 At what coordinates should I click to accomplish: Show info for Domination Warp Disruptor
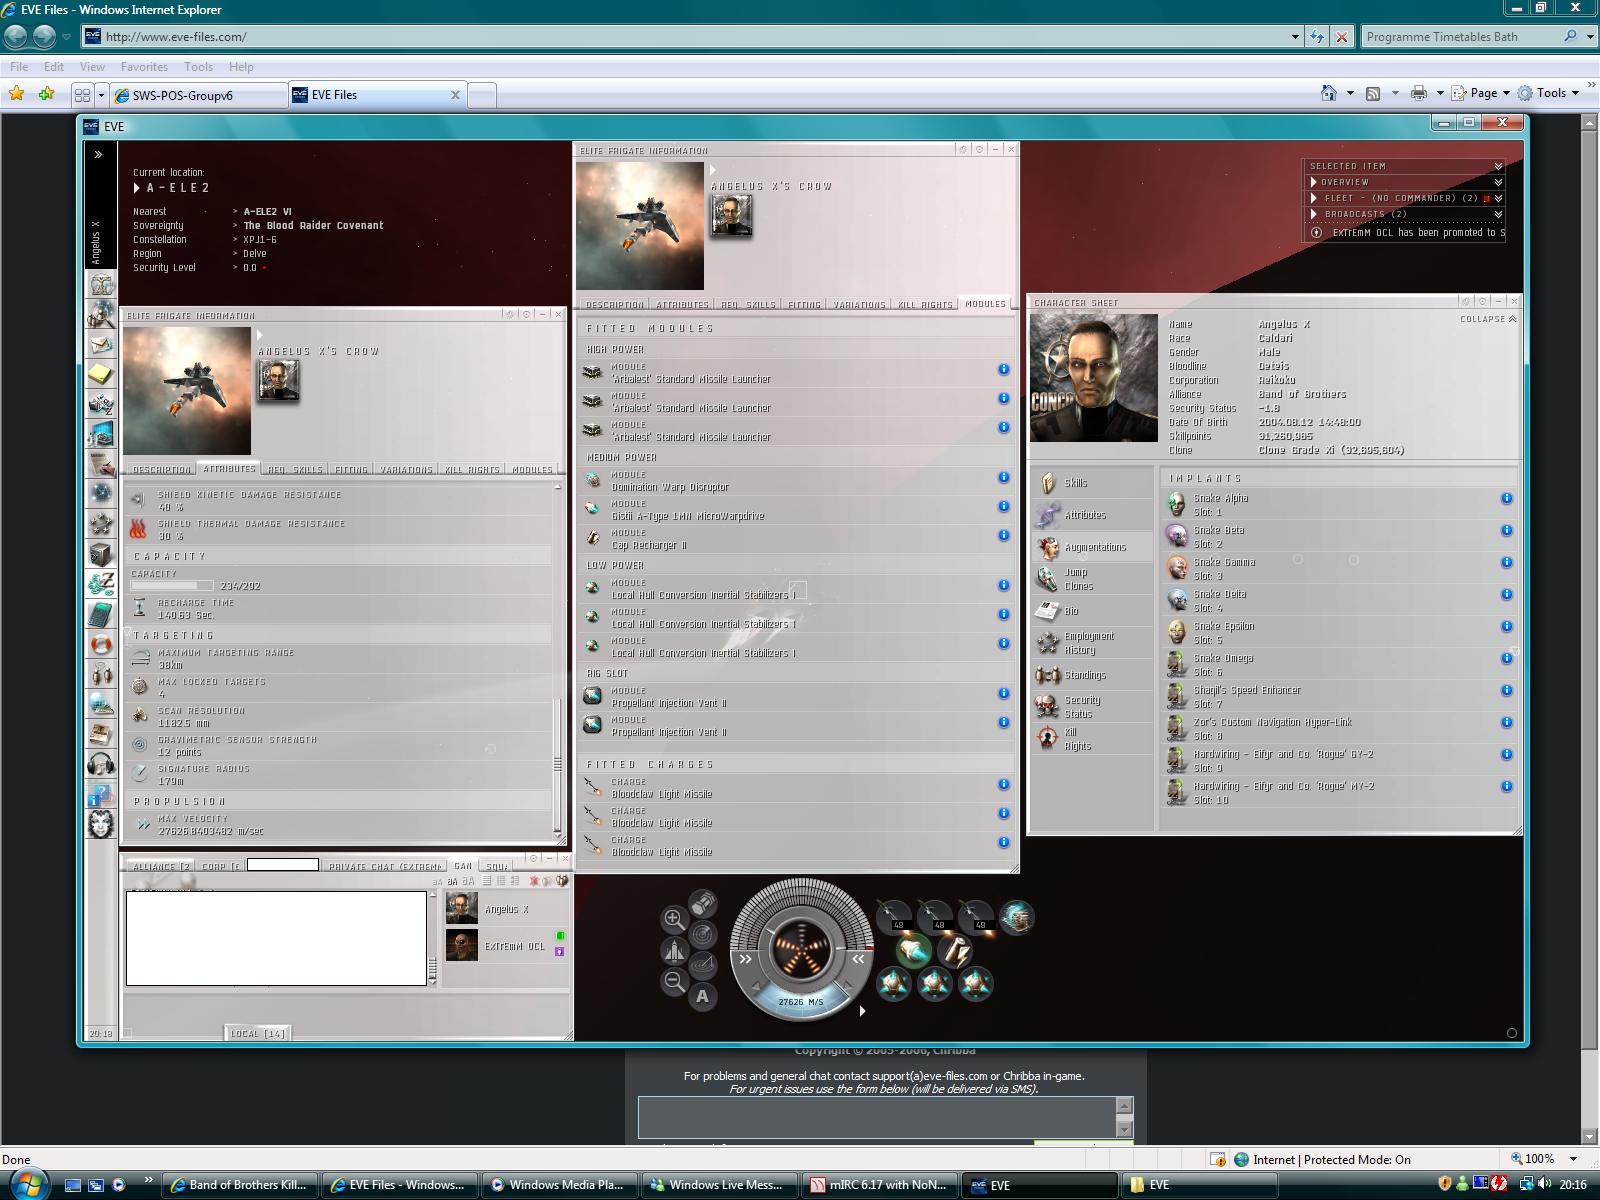1003,477
